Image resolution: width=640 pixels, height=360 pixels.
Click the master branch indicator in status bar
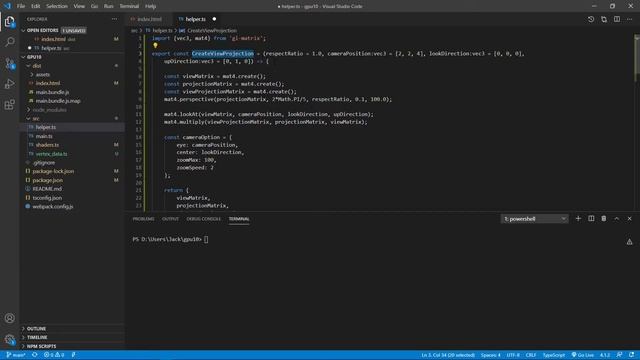click(16, 355)
